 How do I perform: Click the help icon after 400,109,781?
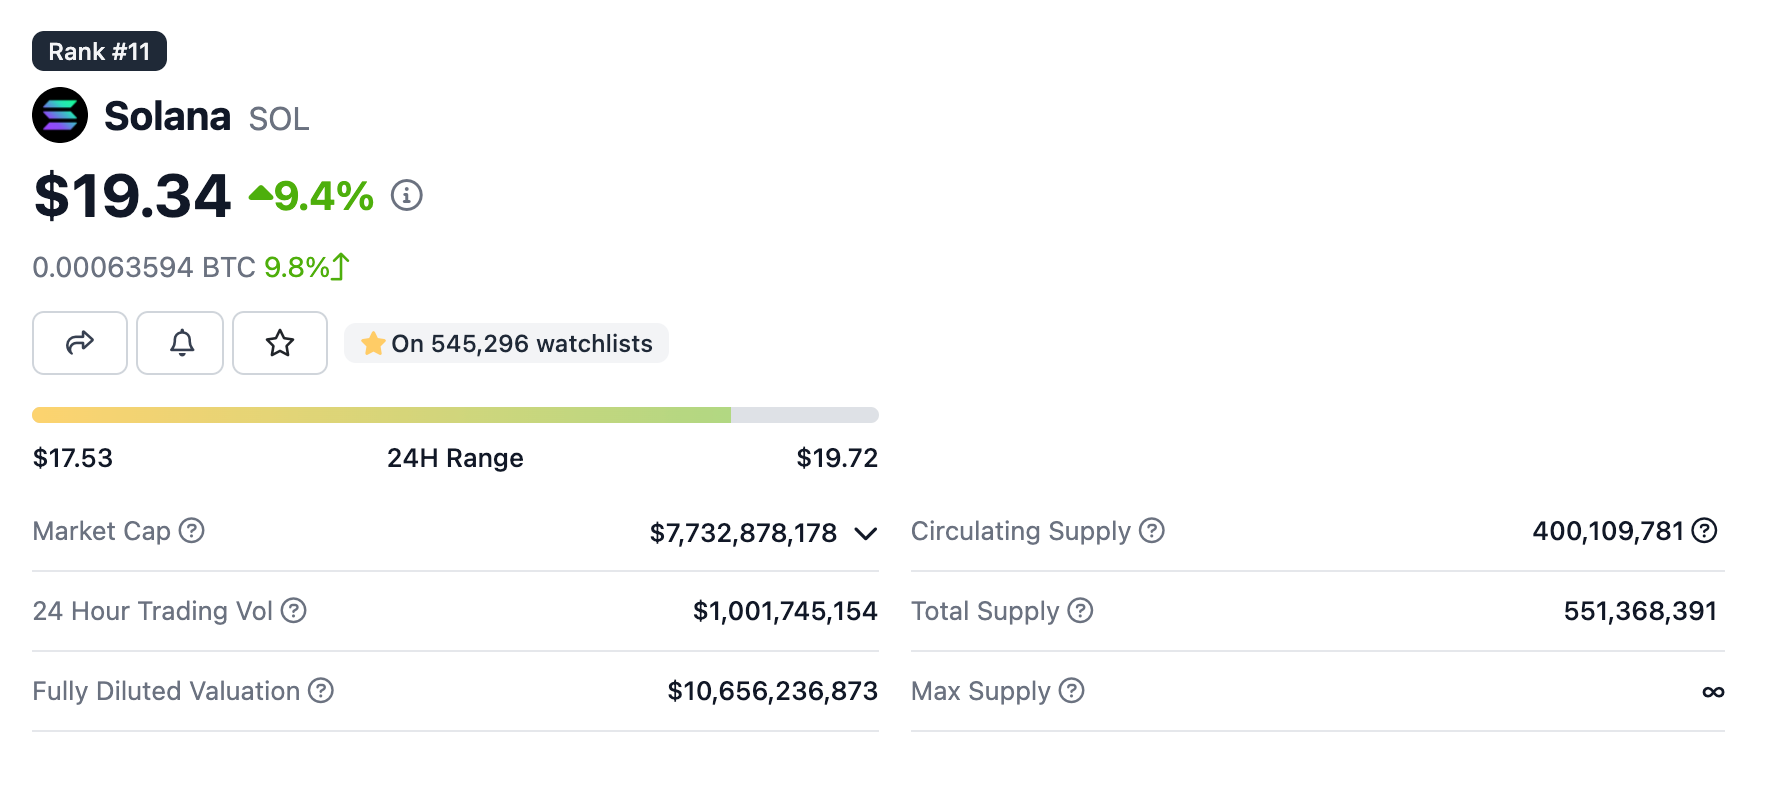click(x=1704, y=530)
